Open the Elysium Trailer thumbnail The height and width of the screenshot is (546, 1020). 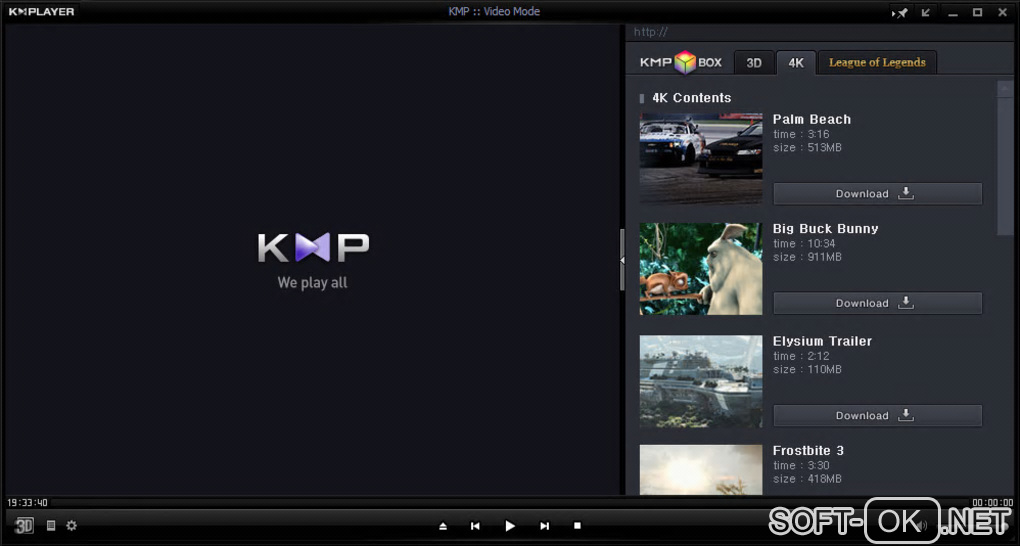[x=701, y=381]
